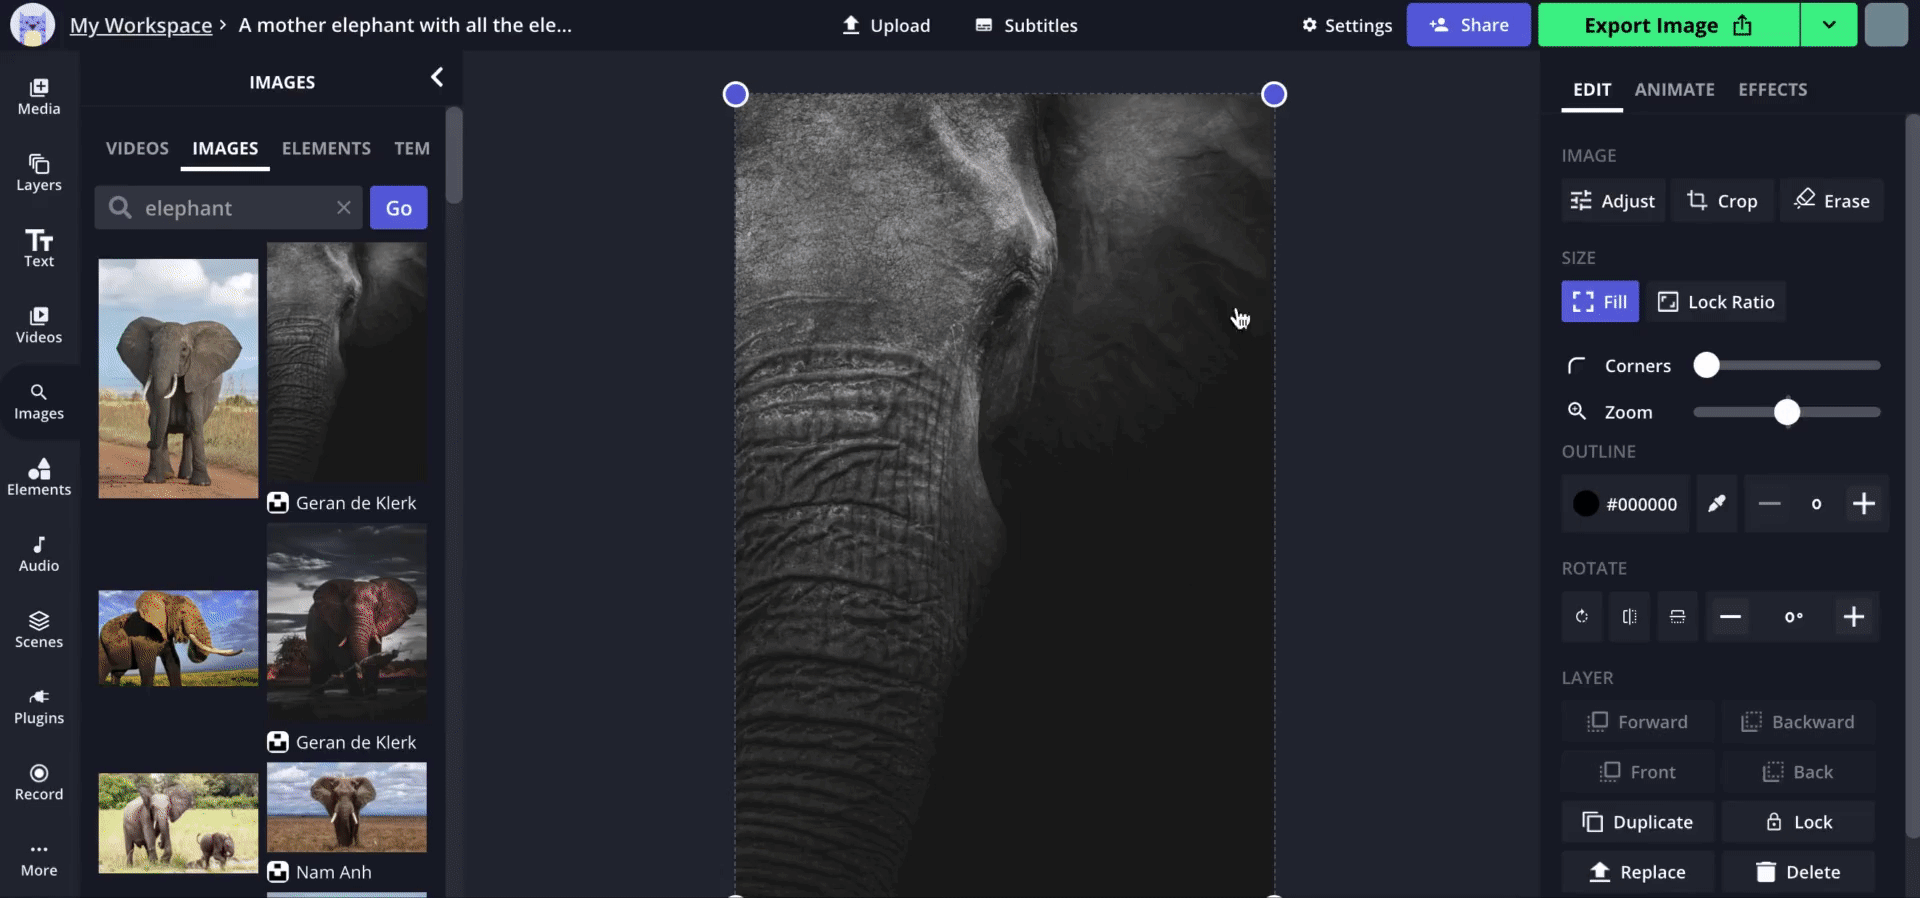
Task: Lock the selected image layer
Action: (x=1798, y=822)
